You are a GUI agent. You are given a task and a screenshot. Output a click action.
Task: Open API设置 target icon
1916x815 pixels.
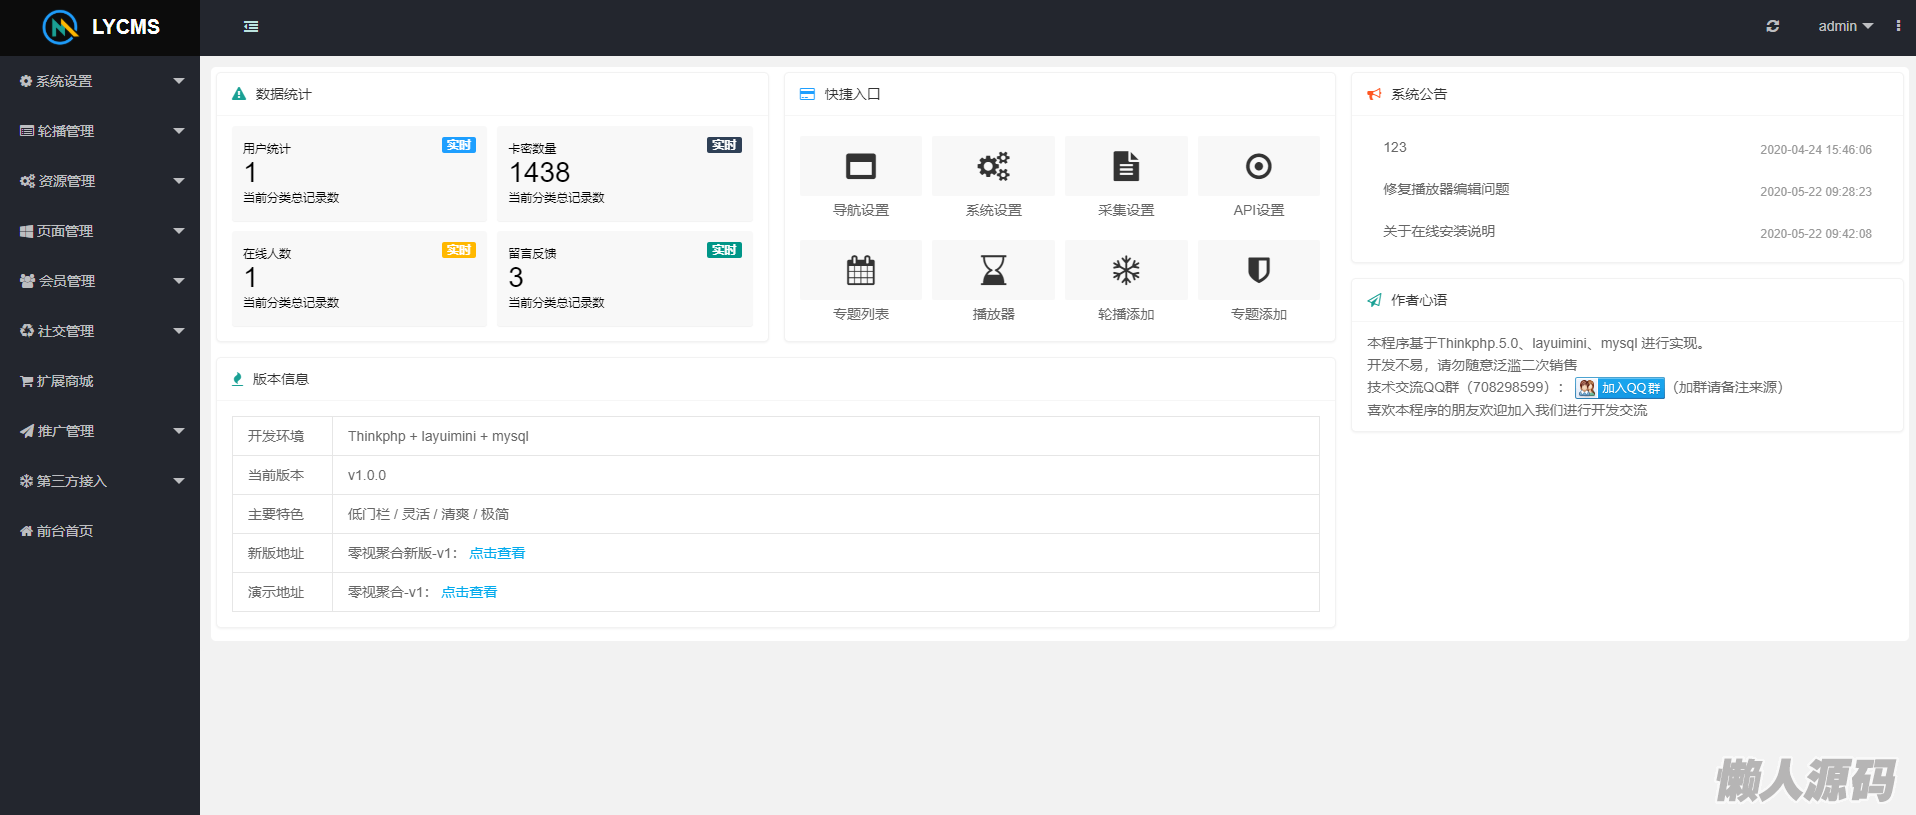(1259, 166)
